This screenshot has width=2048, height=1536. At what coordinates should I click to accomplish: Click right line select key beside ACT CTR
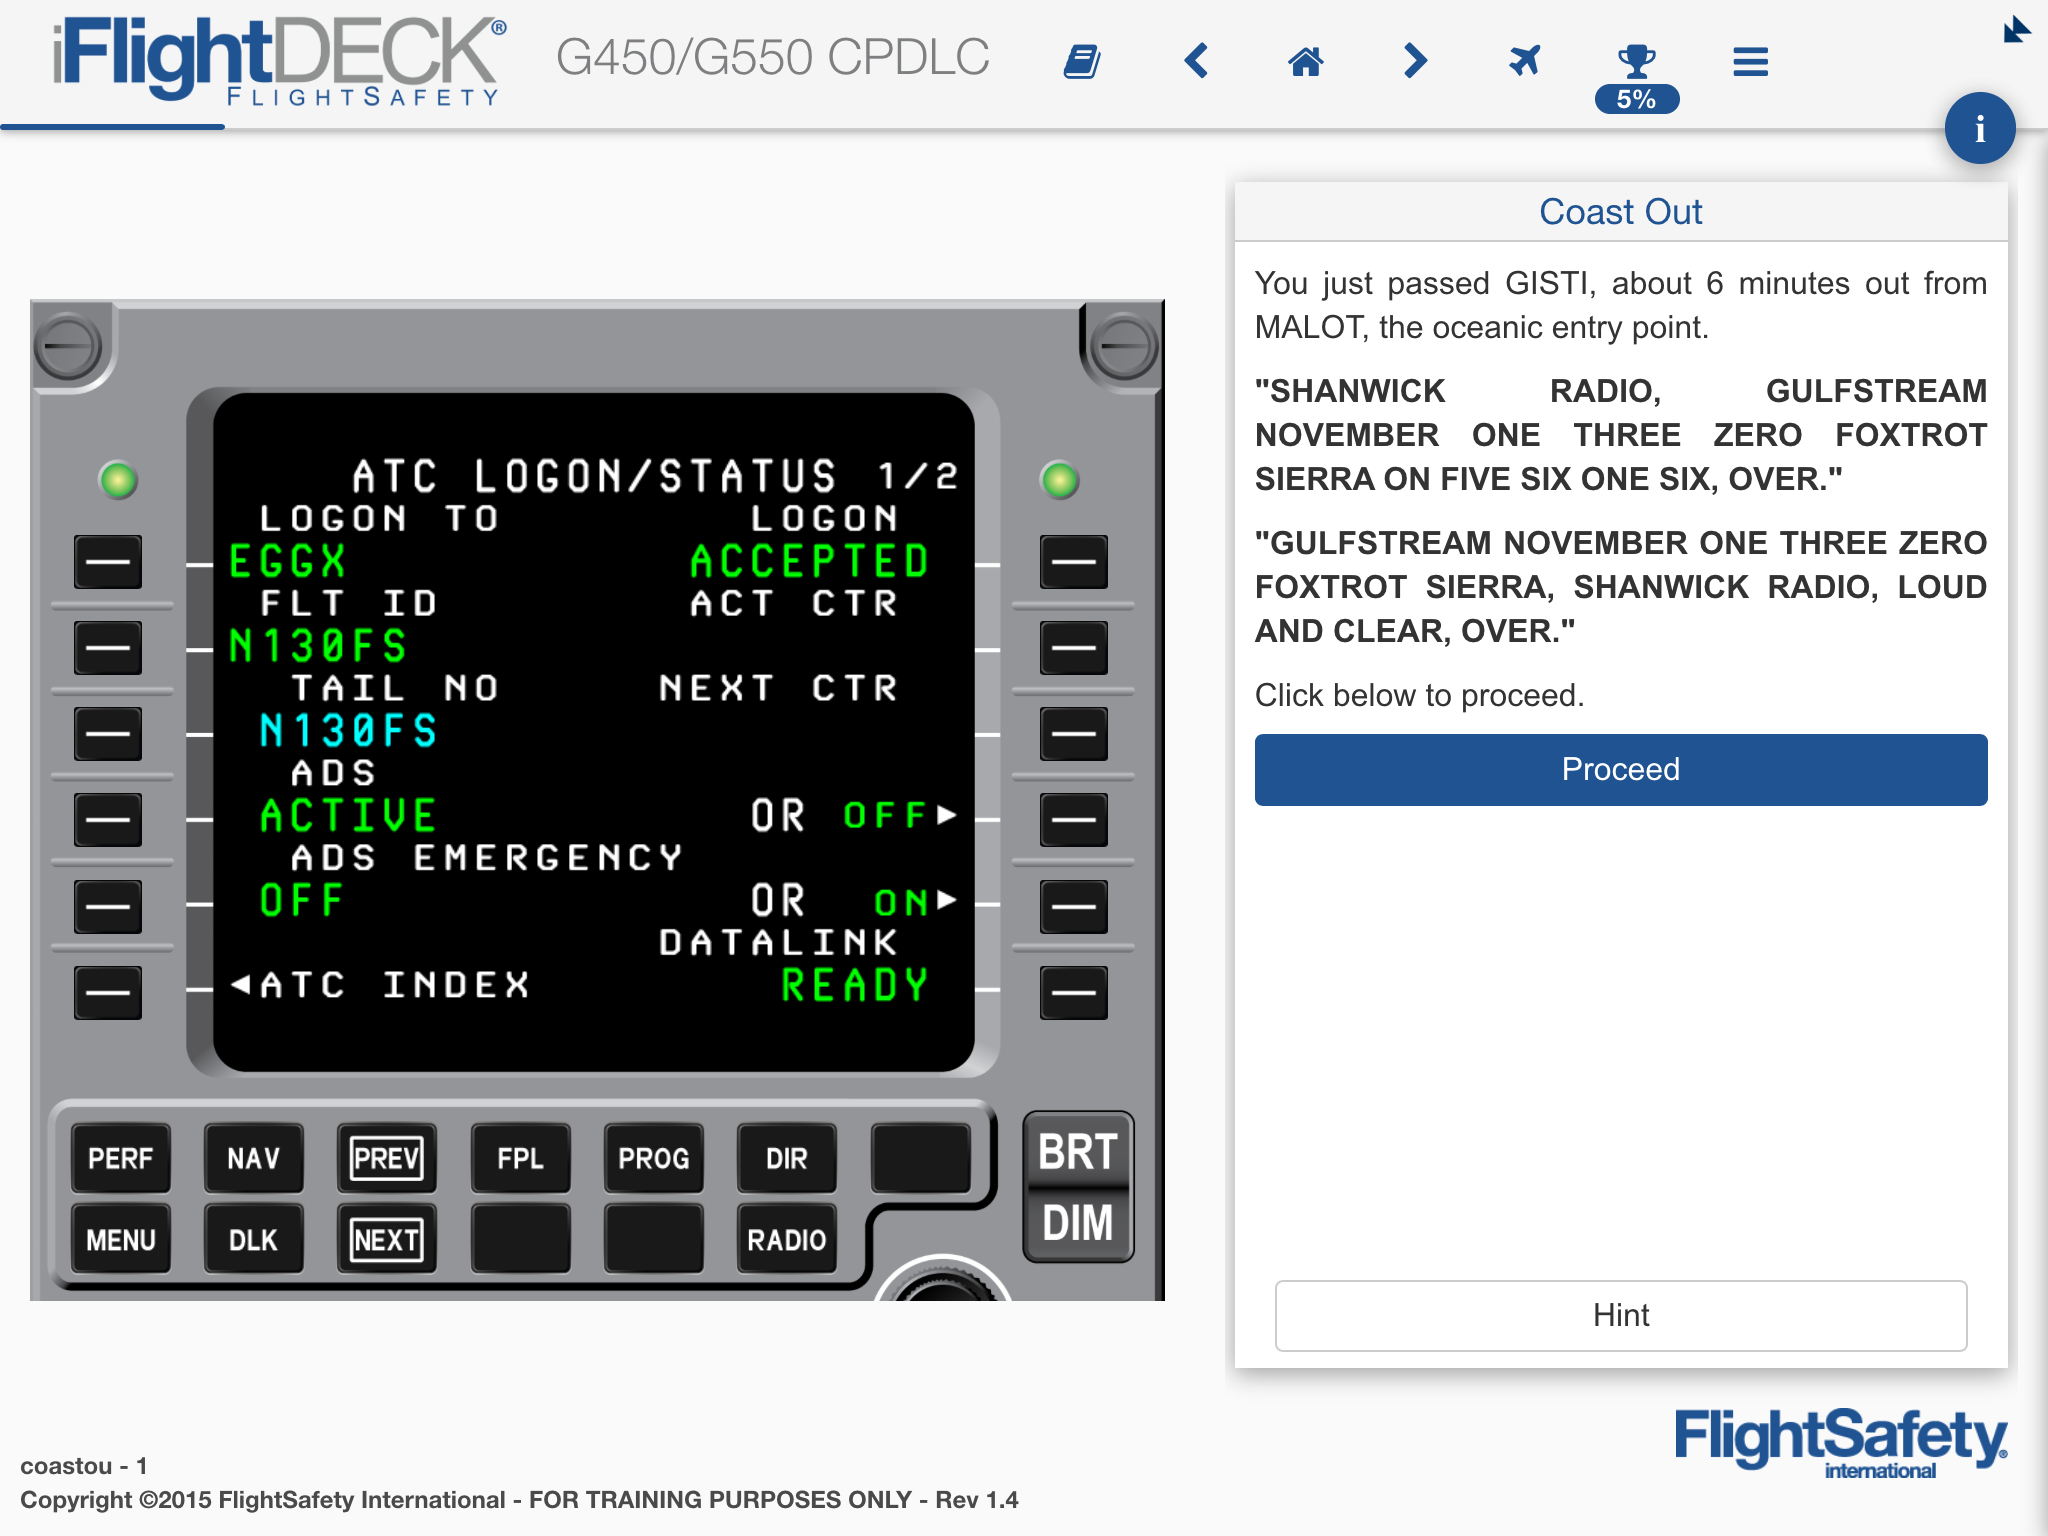click(1073, 648)
